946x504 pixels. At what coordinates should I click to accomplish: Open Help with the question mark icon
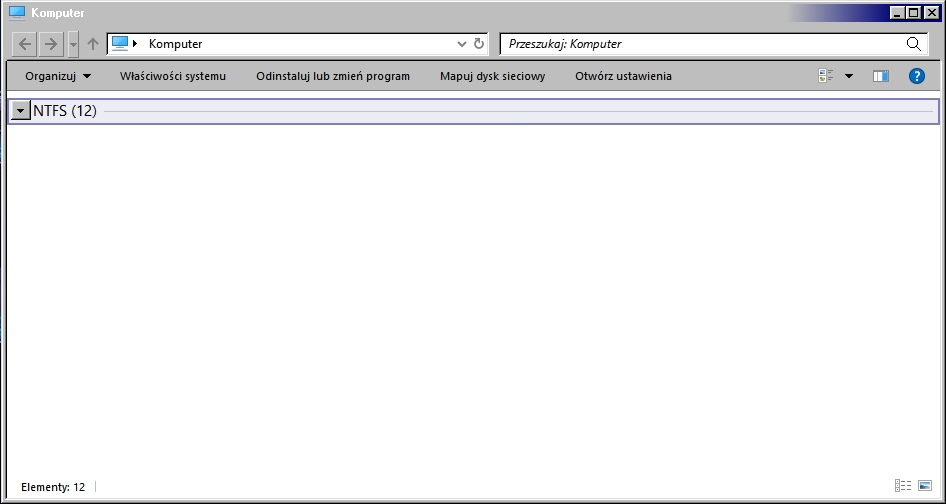916,76
